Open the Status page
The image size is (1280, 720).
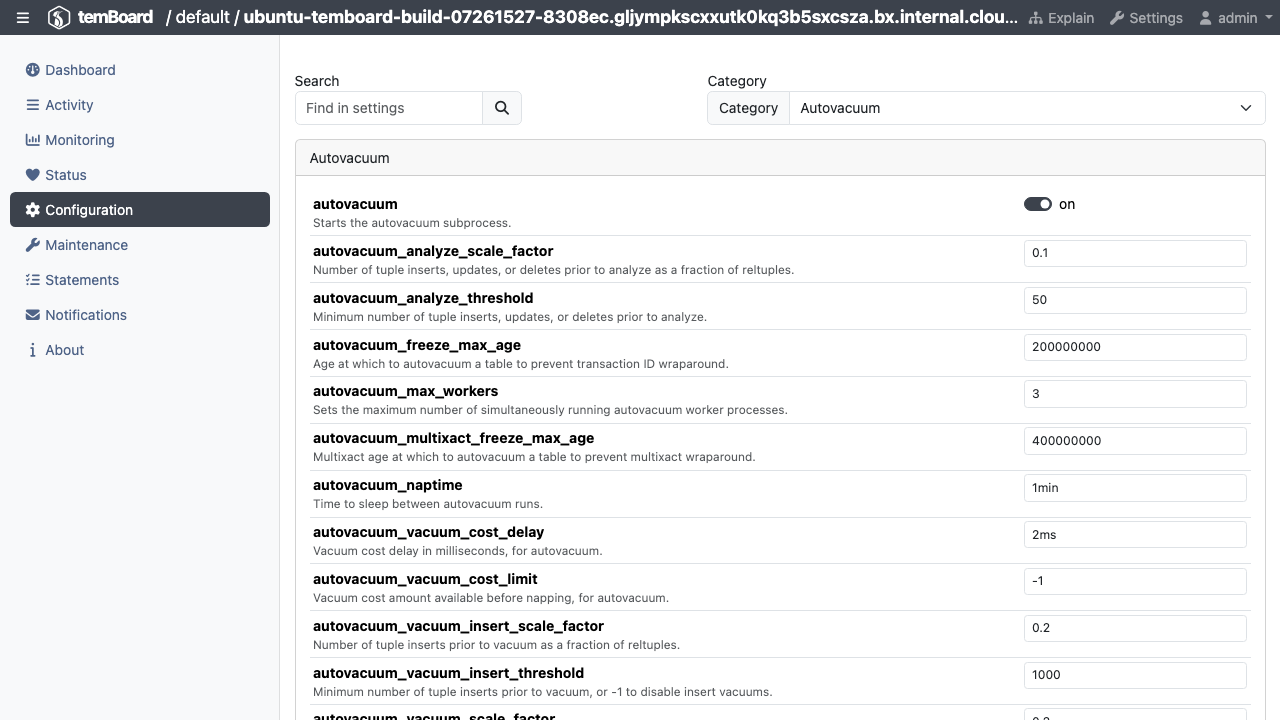point(140,175)
